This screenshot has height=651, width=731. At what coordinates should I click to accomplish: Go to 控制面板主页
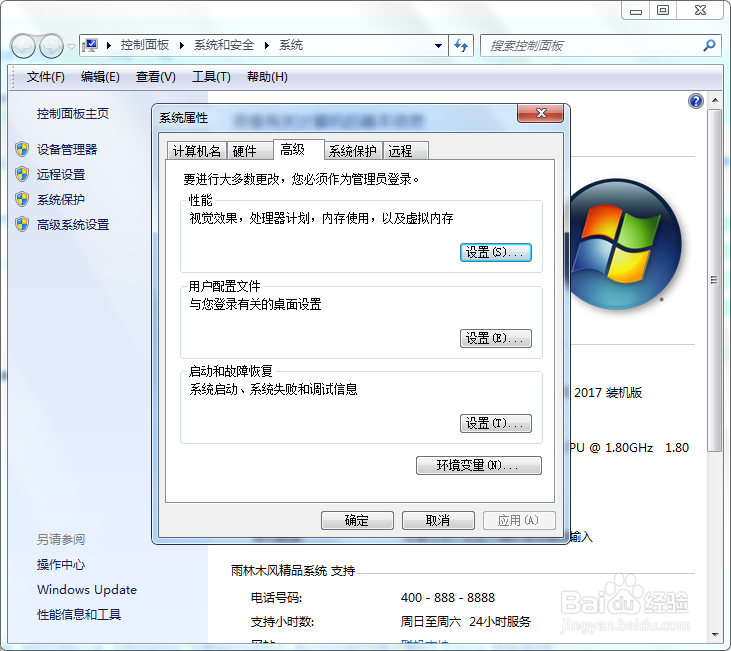[x=73, y=113]
